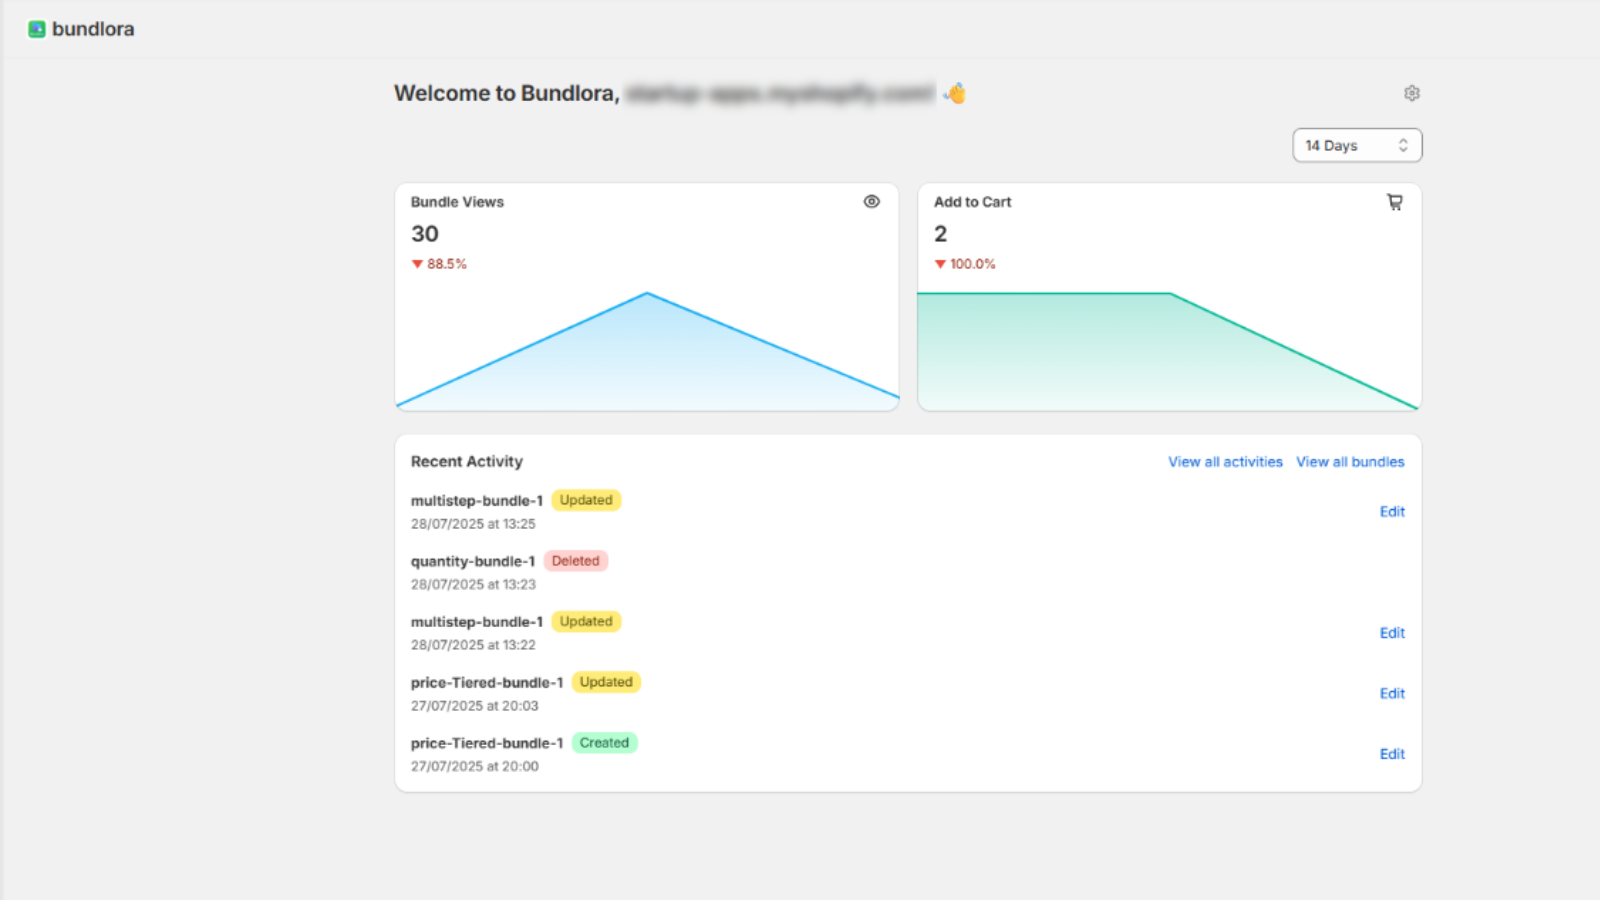Click the eye icon on Bundle Views card

(x=871, y=201)
